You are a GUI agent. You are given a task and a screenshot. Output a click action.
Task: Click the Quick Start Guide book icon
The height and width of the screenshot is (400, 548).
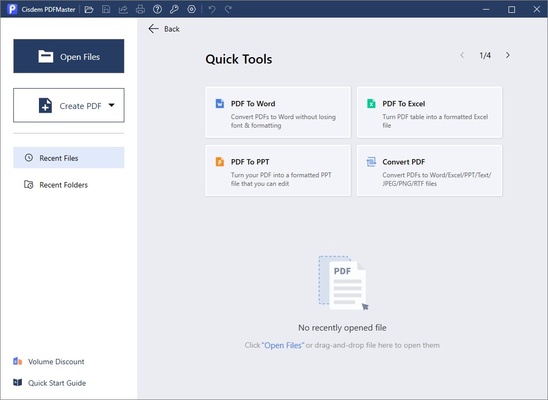[x=17, y=383]
